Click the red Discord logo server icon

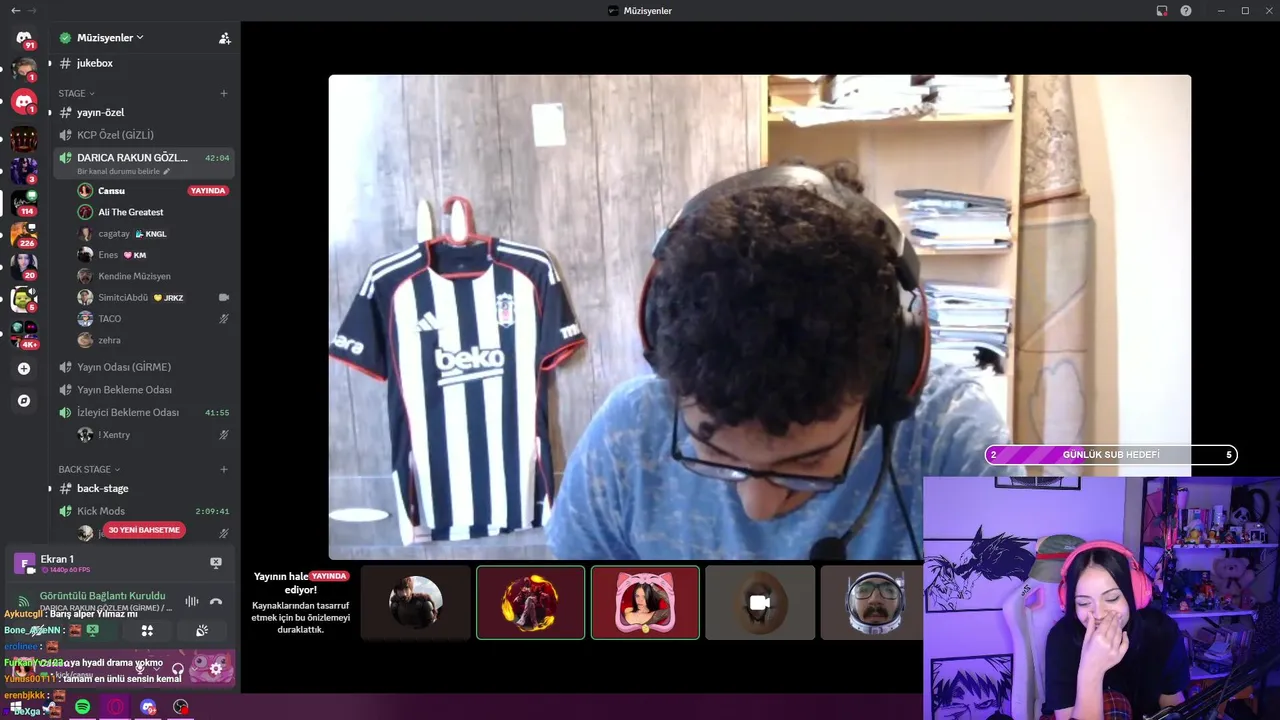(x=24, y=101)
